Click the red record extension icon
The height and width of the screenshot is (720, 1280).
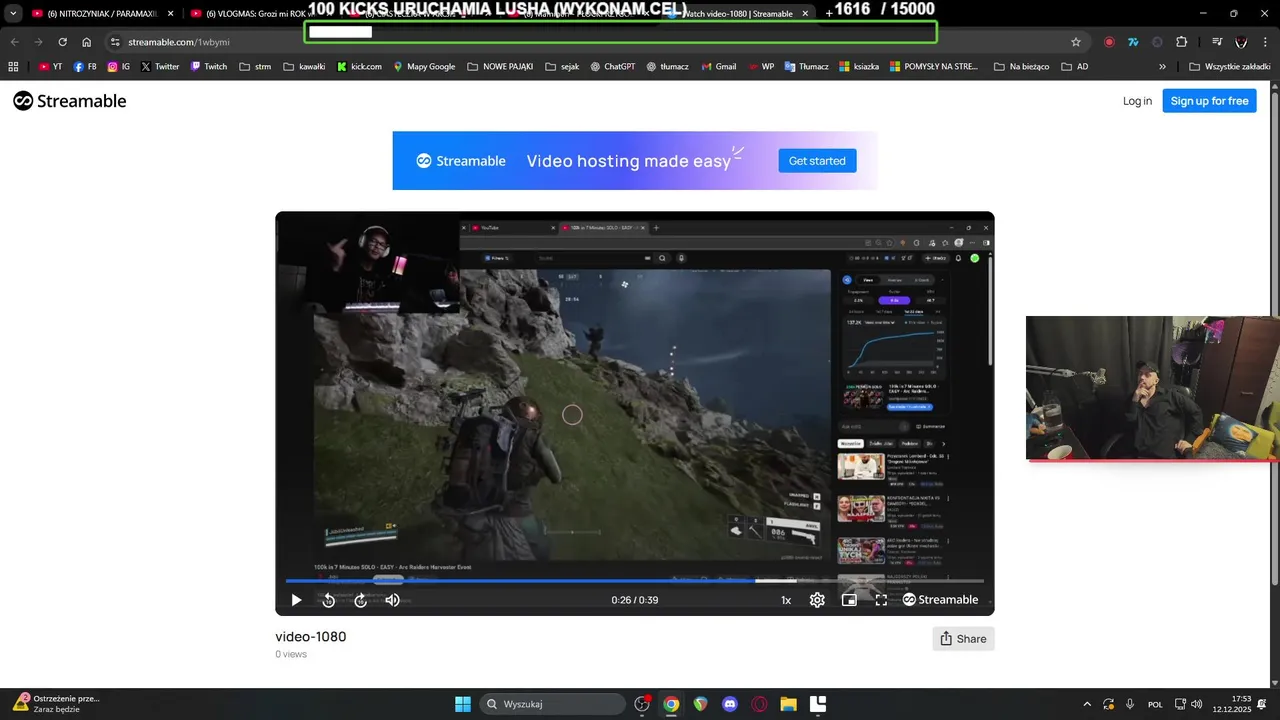[1109, 42]
